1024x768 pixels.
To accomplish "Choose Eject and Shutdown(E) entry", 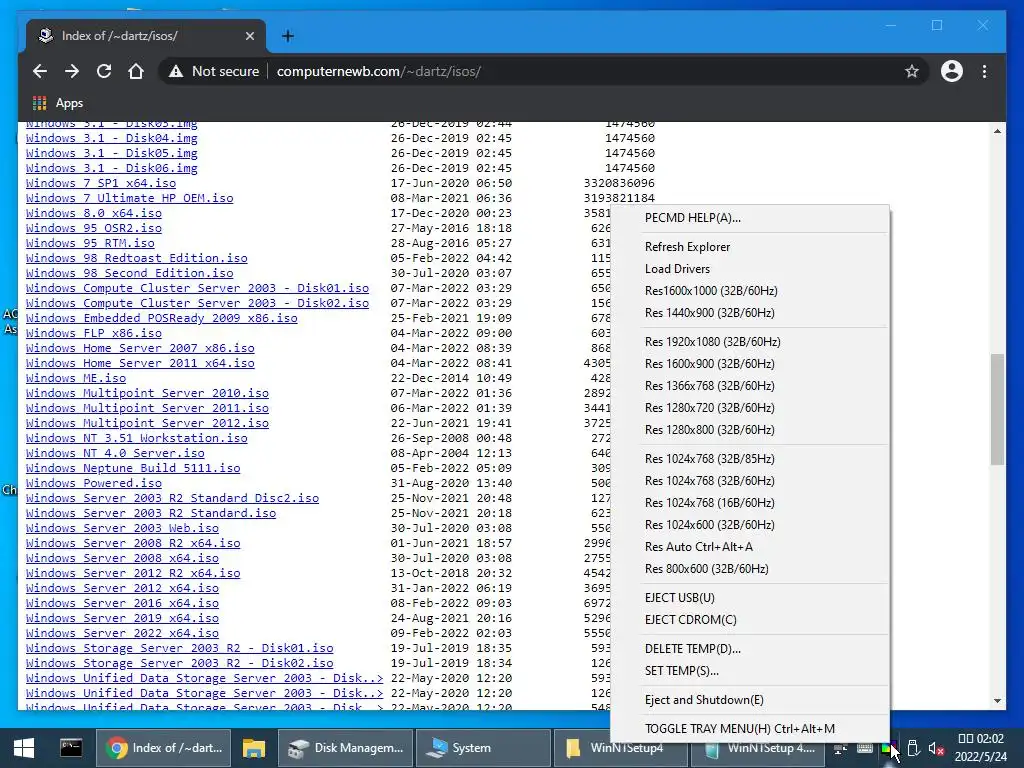I will coord(750,700).
